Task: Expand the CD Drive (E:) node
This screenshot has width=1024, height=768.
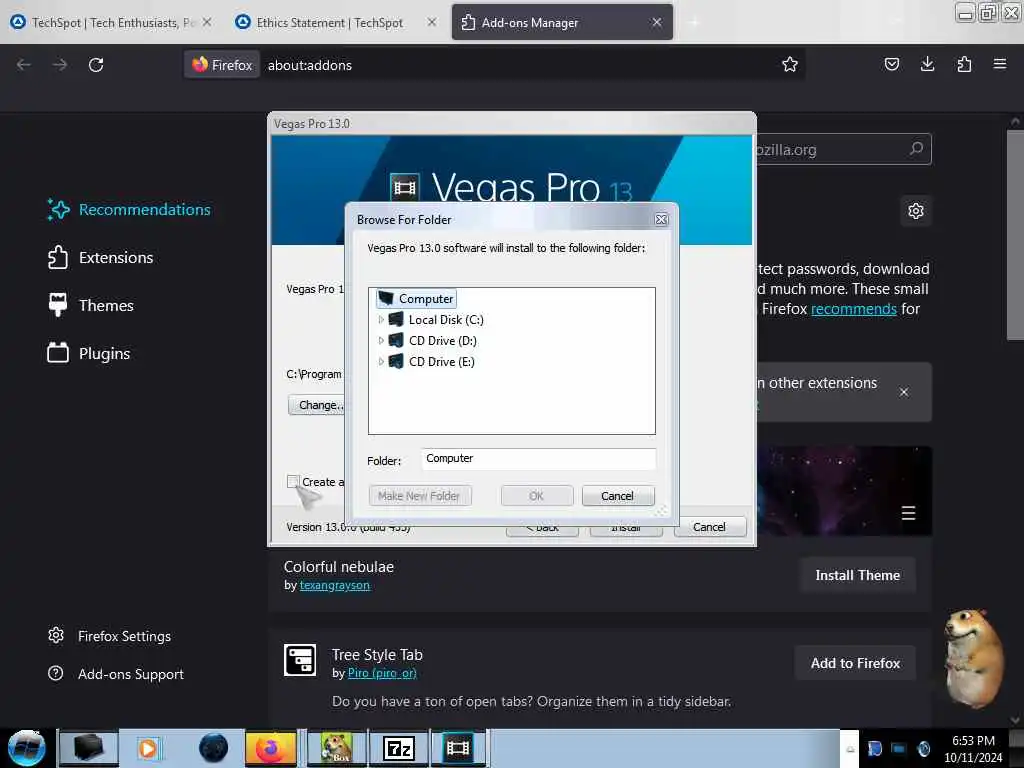Action: [x=381, y=362]
